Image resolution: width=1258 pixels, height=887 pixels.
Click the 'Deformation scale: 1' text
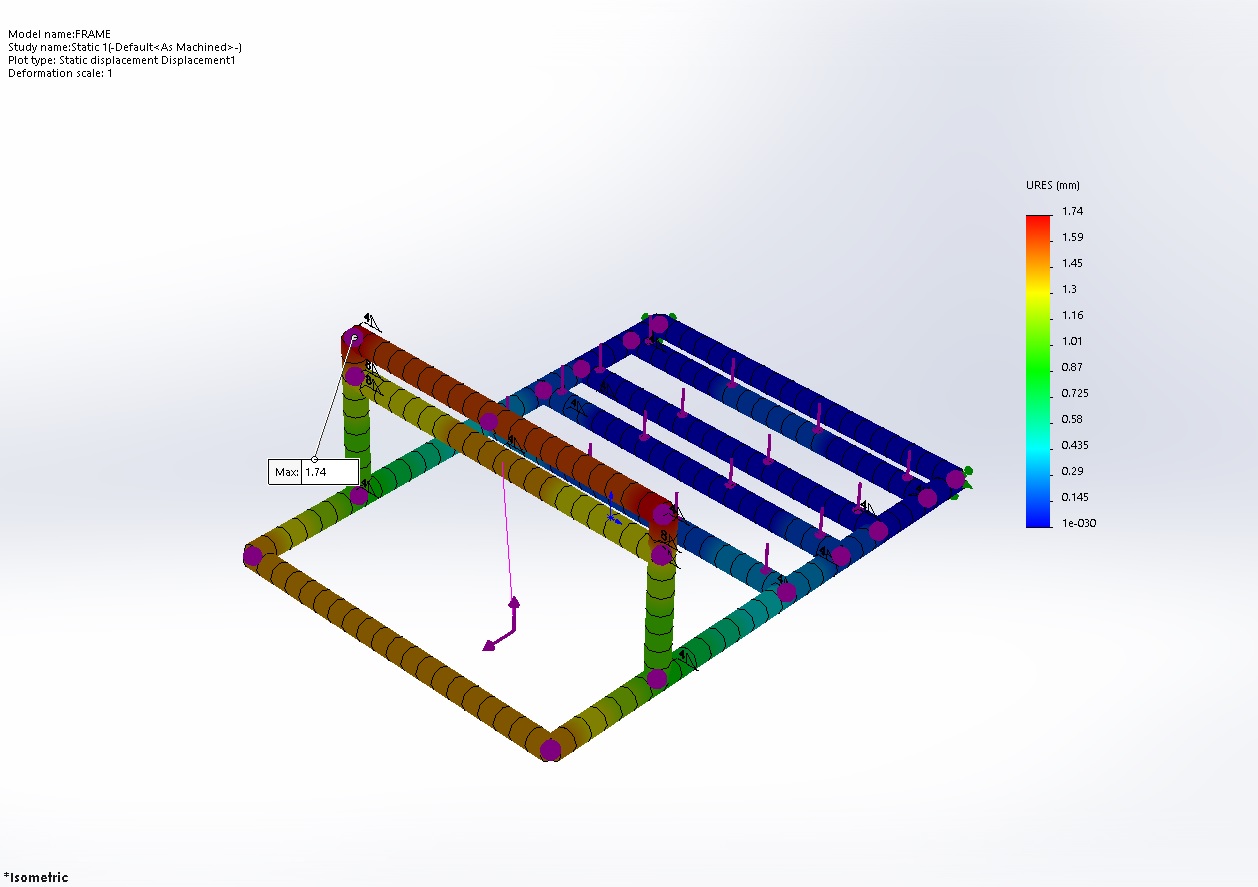pyautogui.click(x=60, y=73)
